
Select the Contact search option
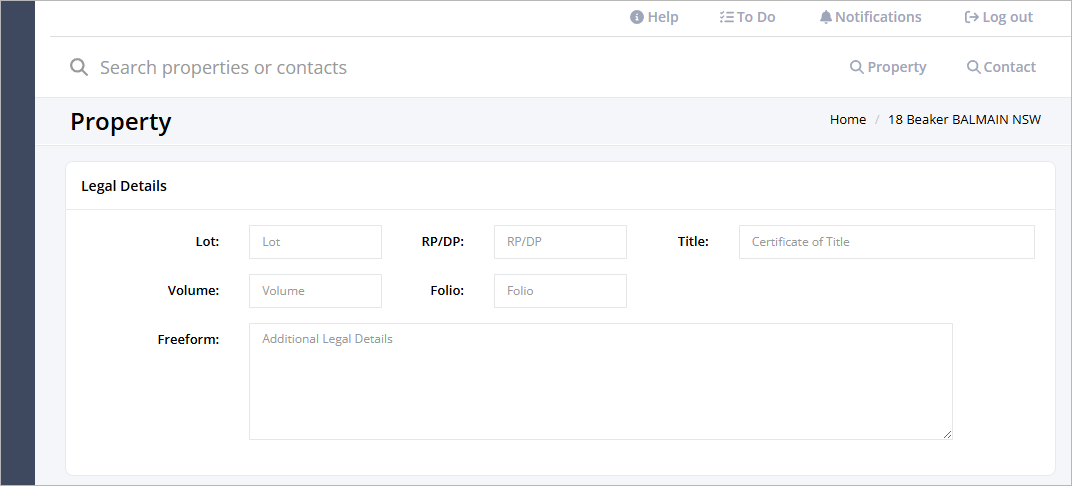coord(1001,67)
